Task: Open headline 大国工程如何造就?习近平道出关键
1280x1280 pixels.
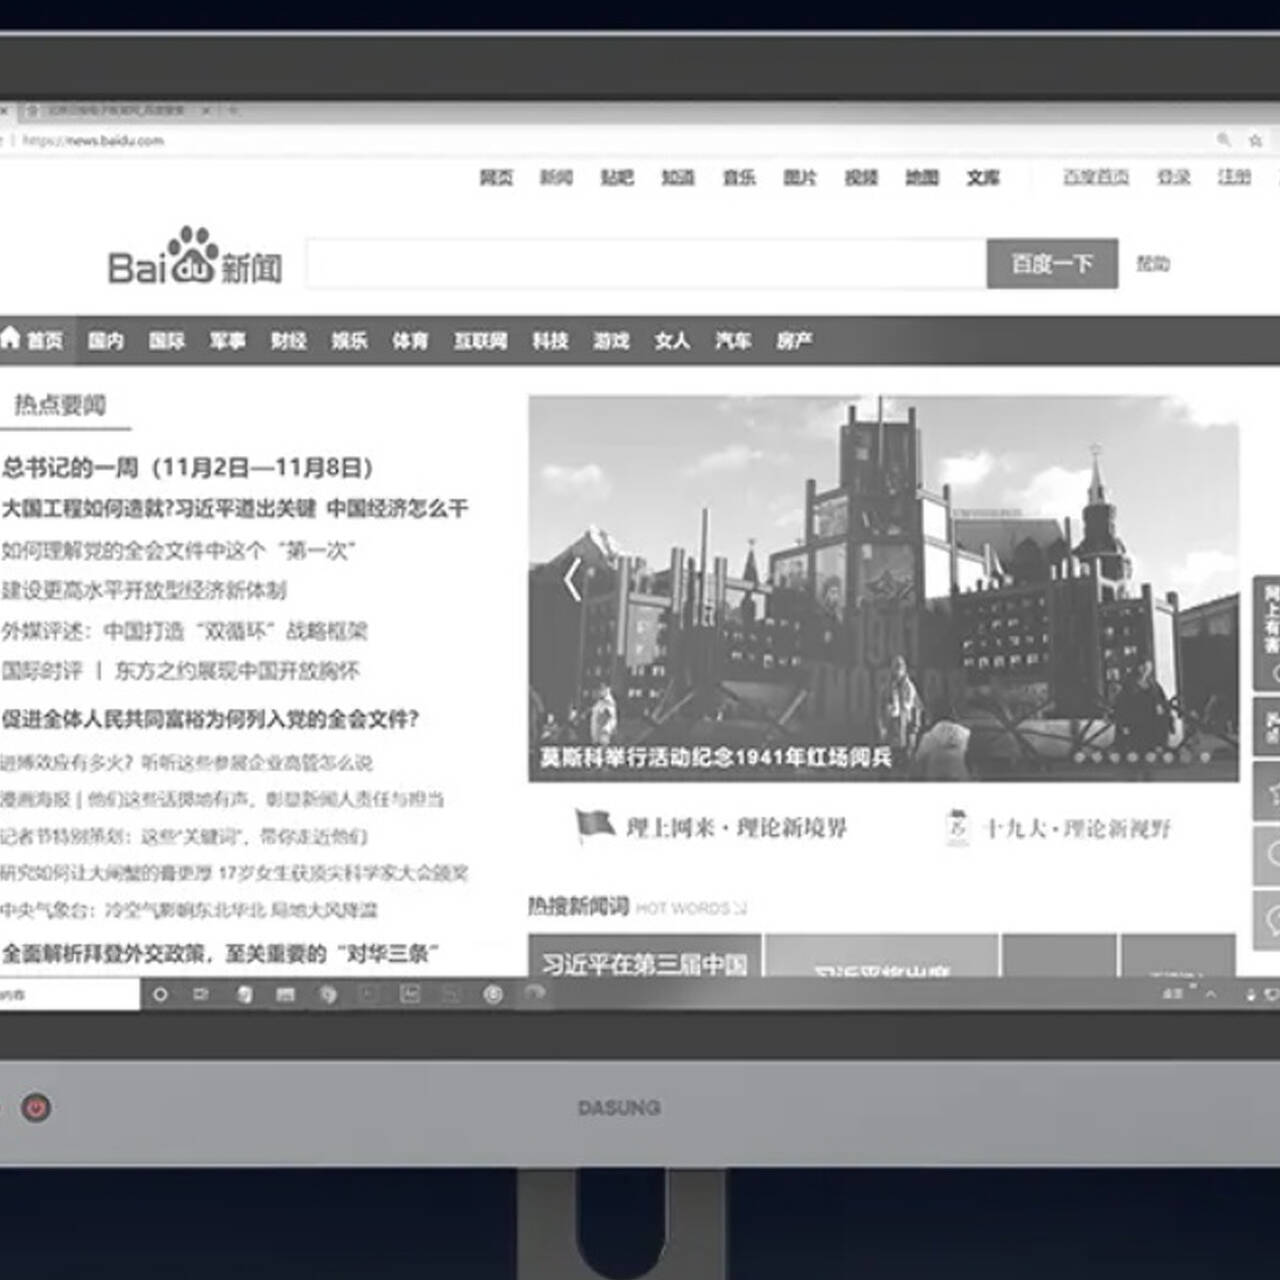Action: [159, 508]
